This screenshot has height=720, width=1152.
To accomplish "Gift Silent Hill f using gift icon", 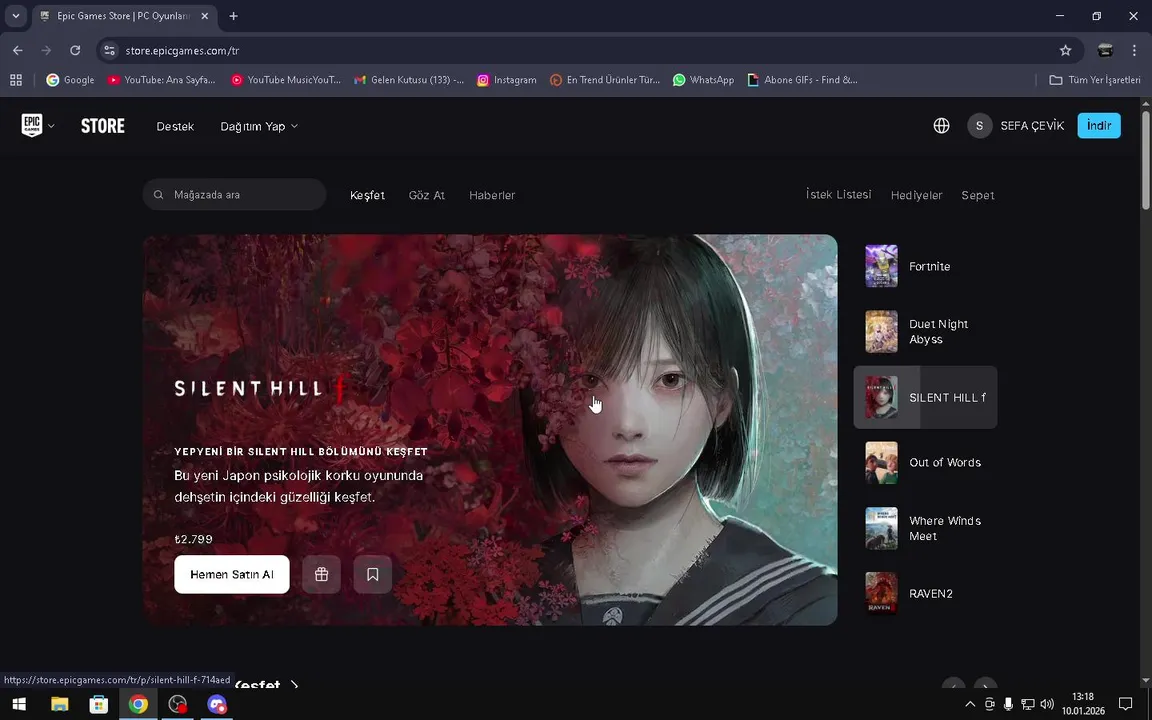I will pos(321,575).
